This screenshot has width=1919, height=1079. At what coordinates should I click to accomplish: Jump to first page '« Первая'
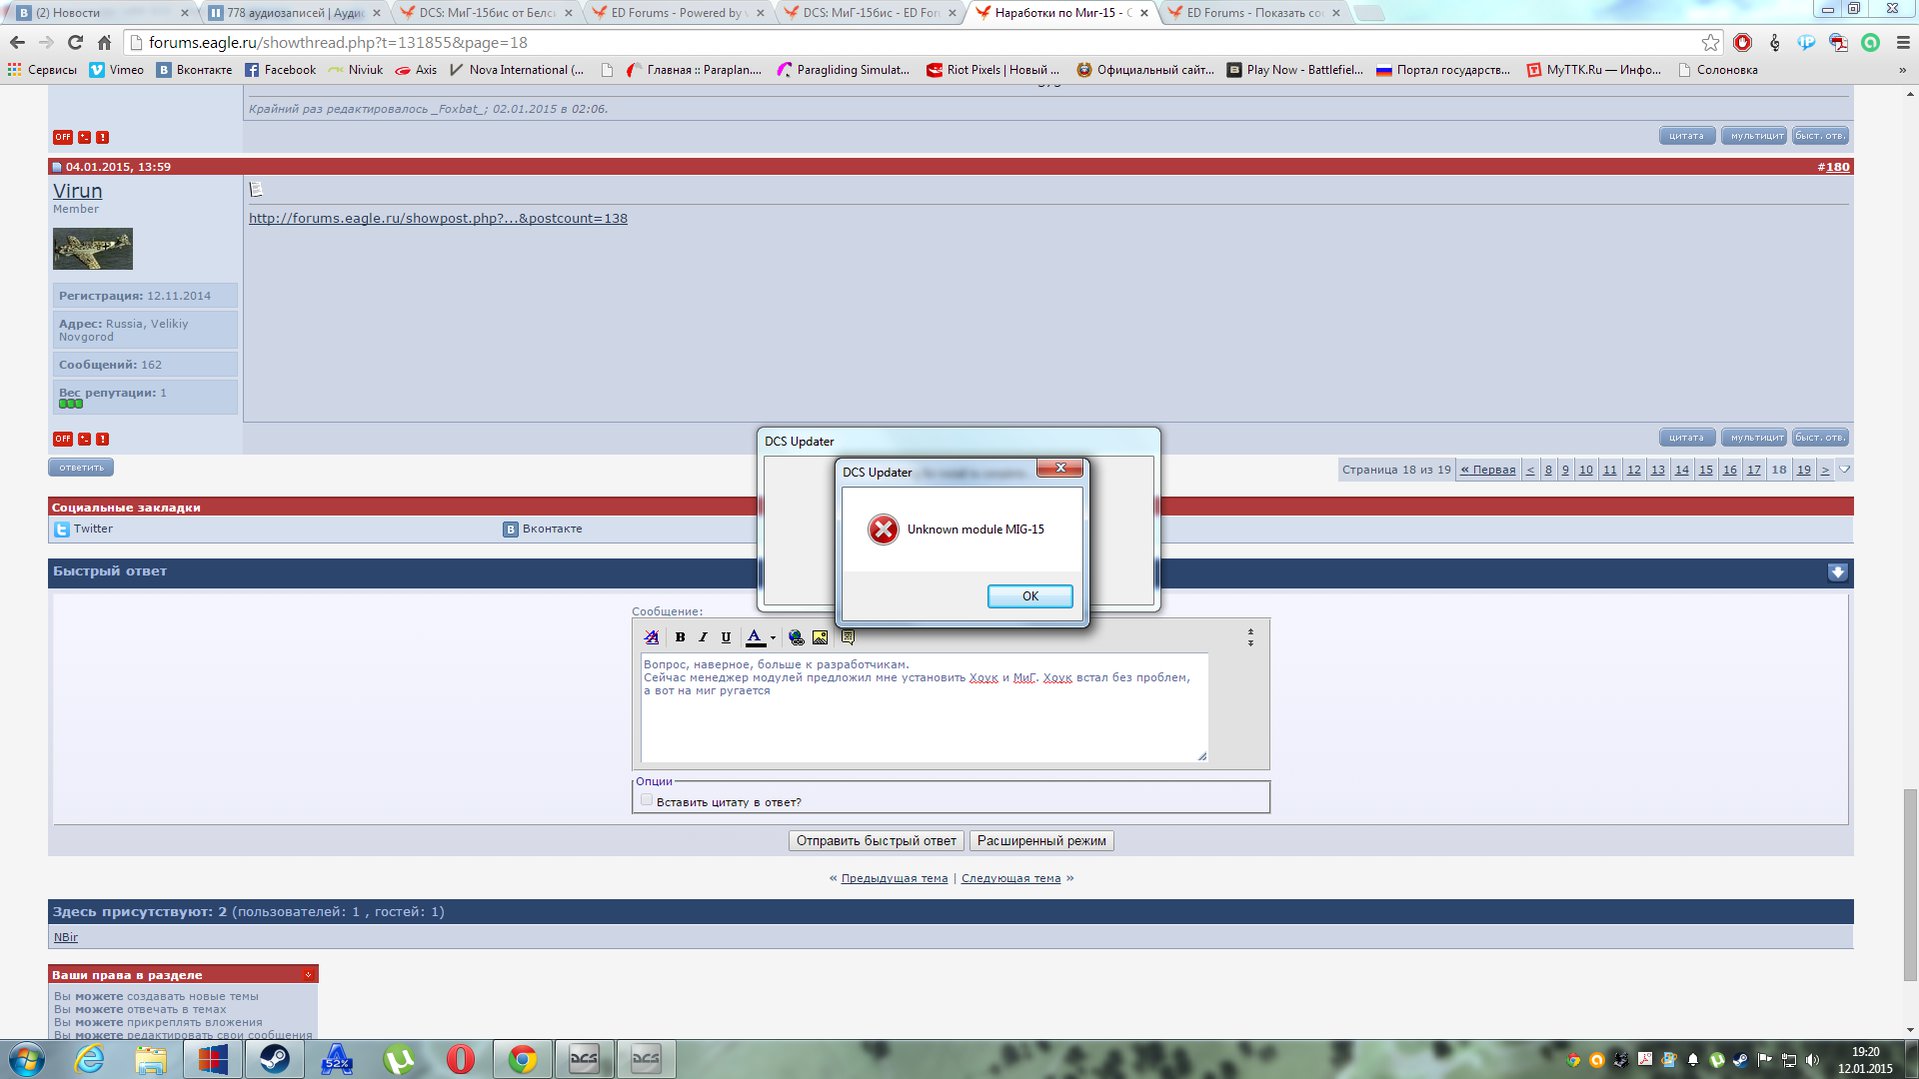[x=1487, y=469]
